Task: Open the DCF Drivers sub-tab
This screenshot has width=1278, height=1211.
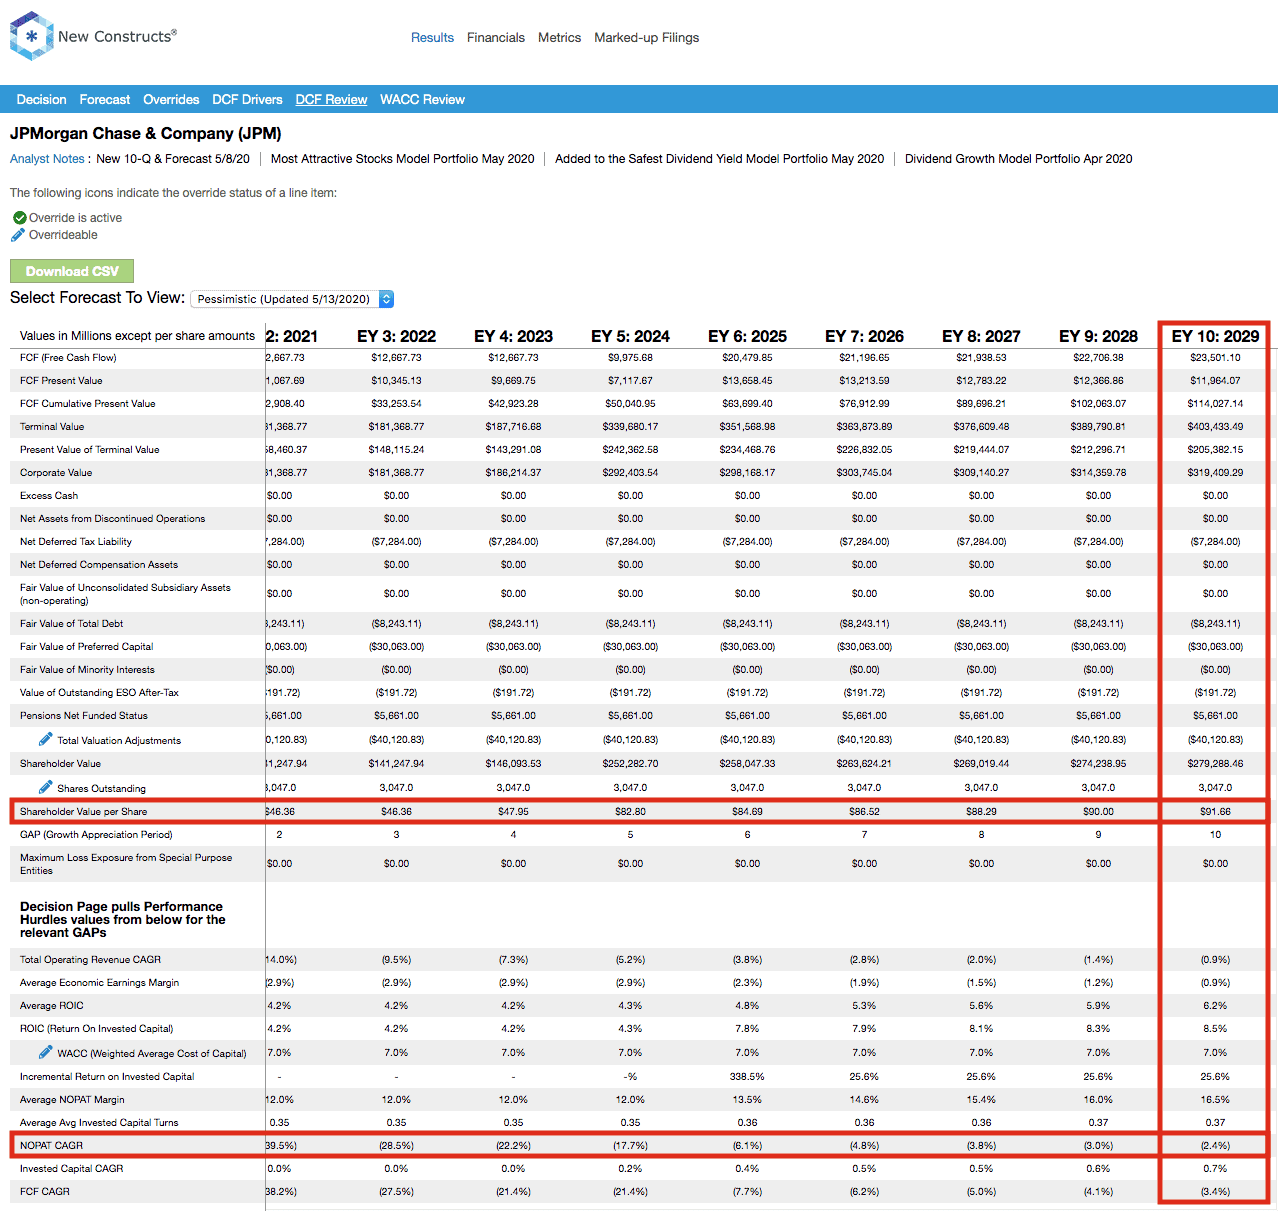Action: [x=247, y=100]
